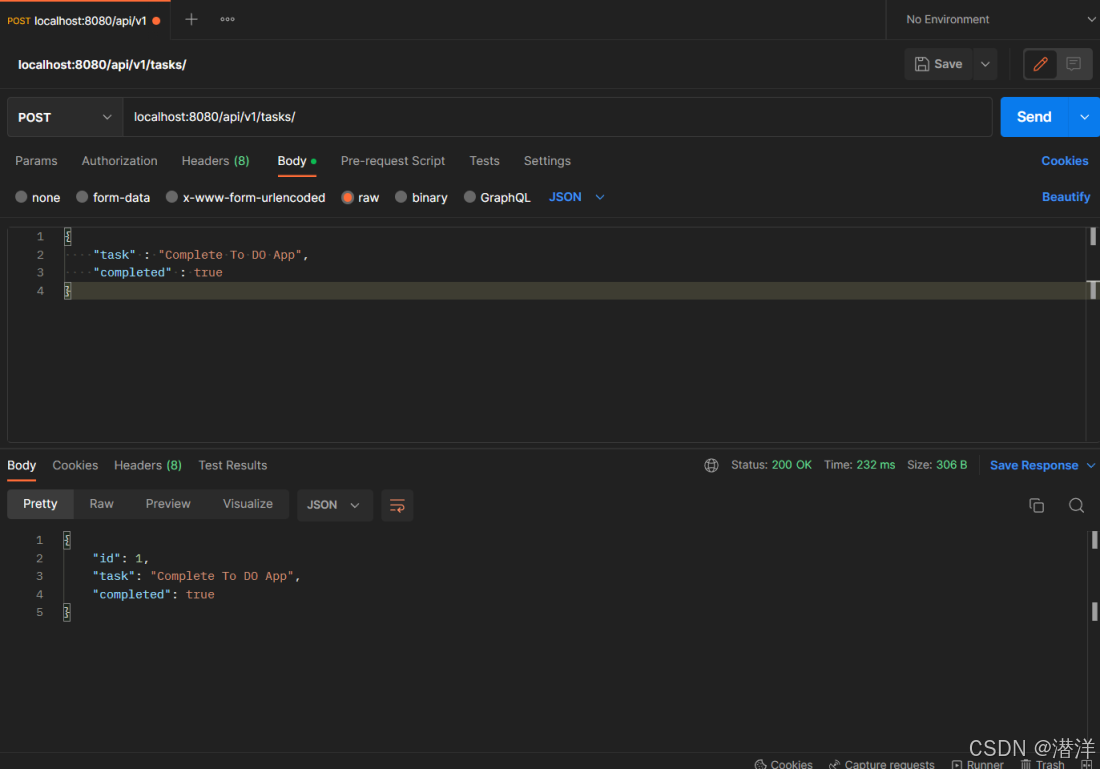The image size is (1100, 769).
Task: Click the Save Response link
Action: coord(1033,465)
